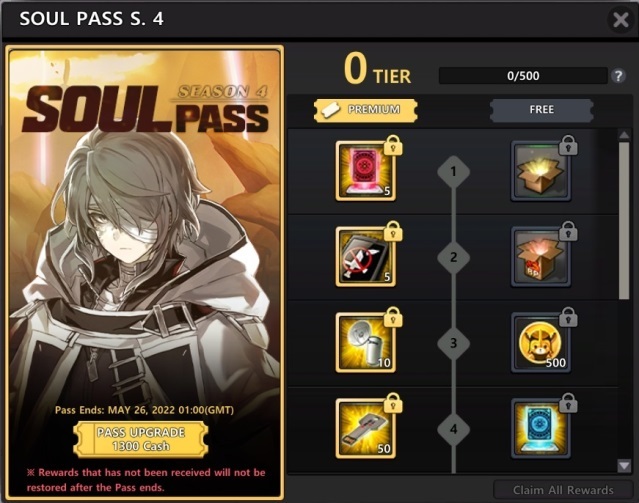Select the tier 3 premium satellite dish reward

366,343
